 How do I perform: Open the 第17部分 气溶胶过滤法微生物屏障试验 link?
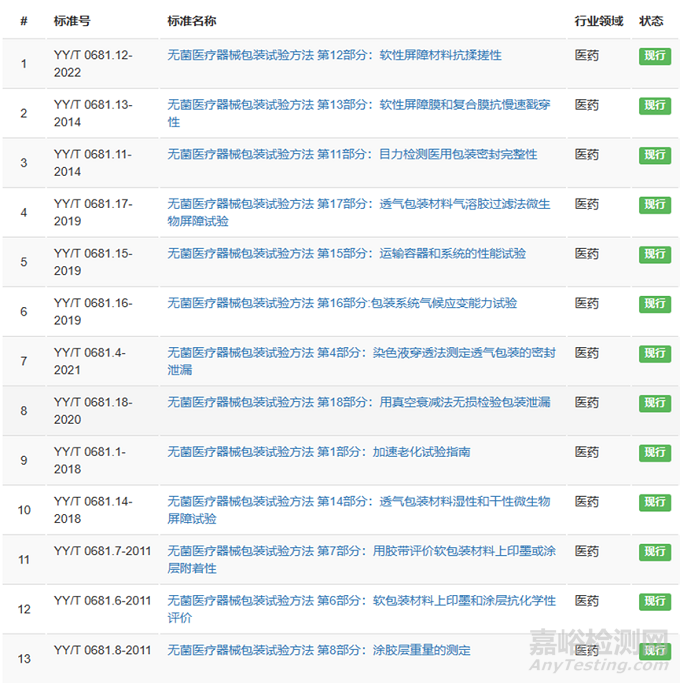pyautogui.click(x=358, y=204)
